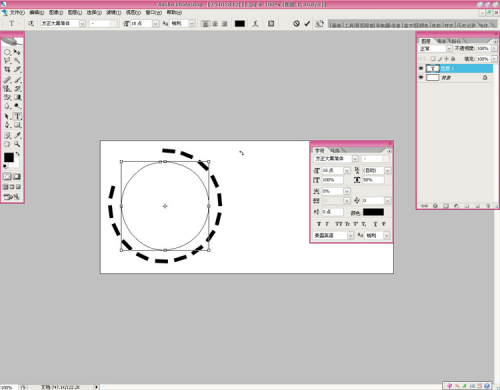The image size is (500, 390).
Task: Select the Elliptical Marquee tool
Action: point(7,52)
